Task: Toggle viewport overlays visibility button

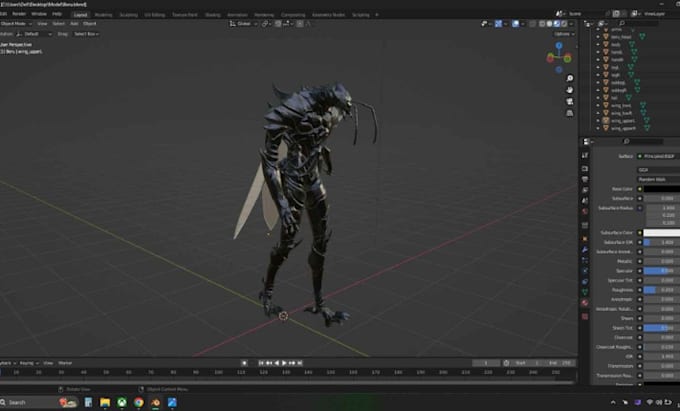Action: (515, 24)
